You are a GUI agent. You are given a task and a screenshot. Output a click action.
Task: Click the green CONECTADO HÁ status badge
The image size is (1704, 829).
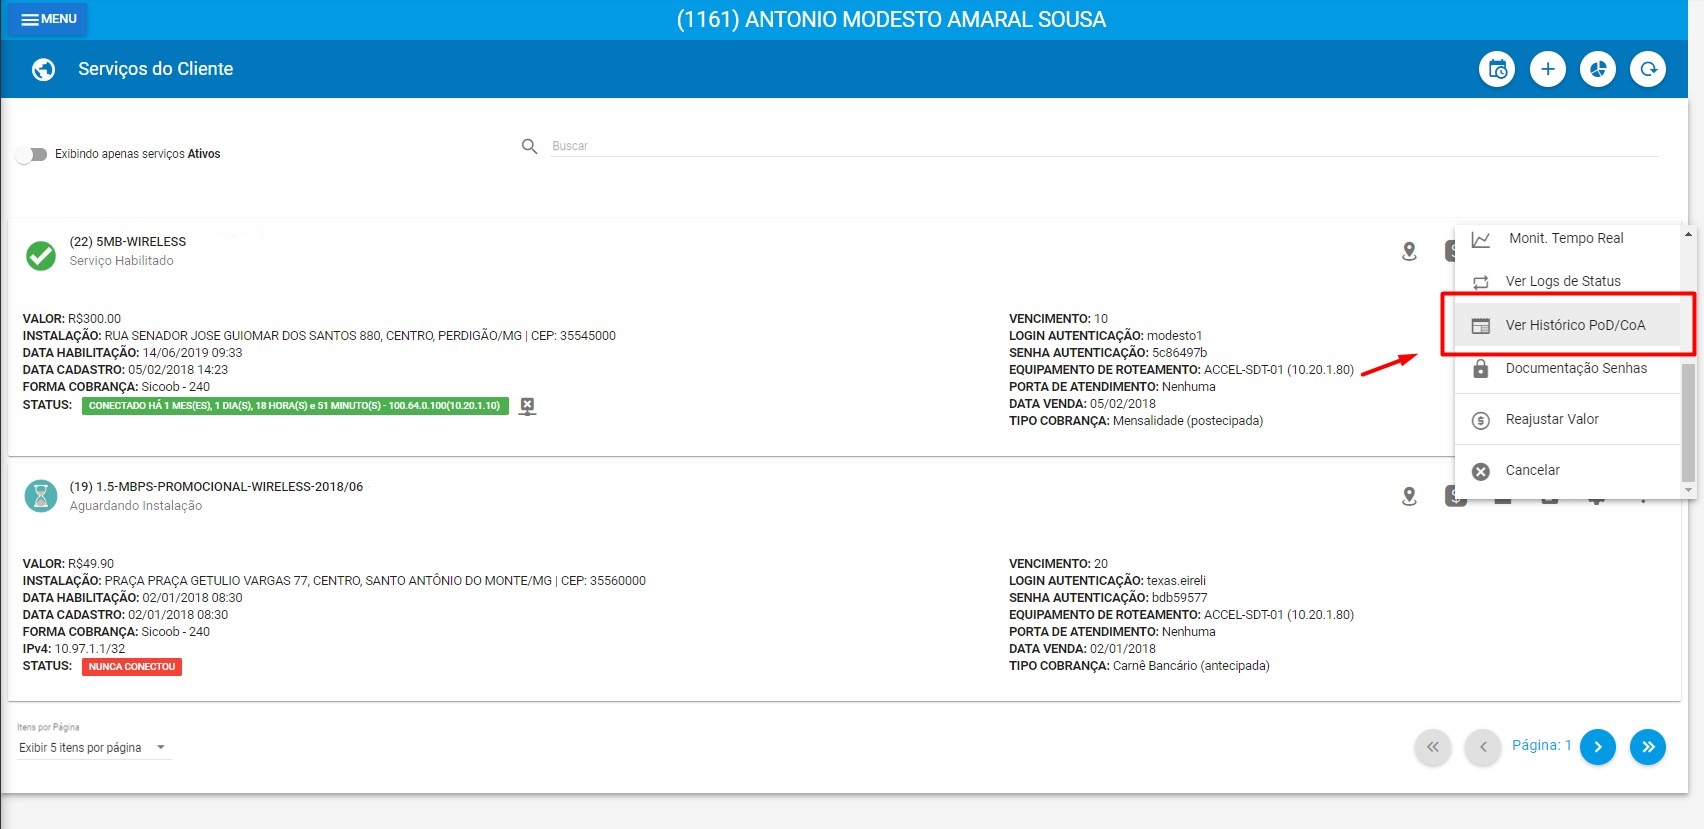click(x=295, y=406)
